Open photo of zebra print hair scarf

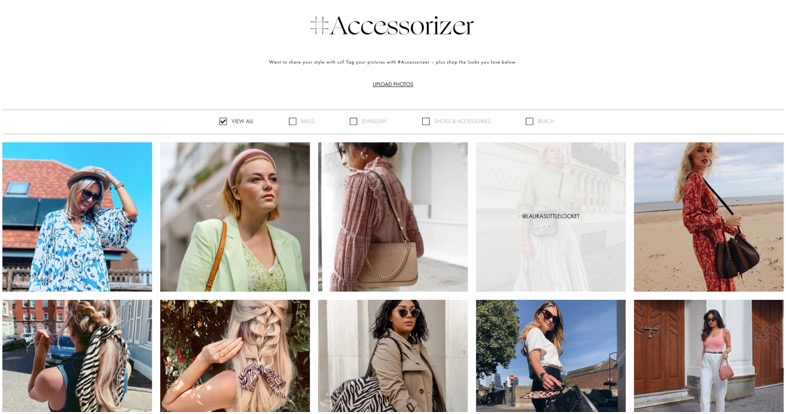click(77, 356)
